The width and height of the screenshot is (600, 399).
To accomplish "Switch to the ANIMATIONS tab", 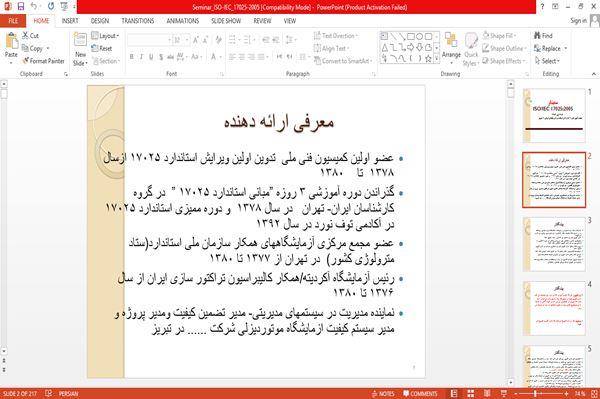I will point(183,21).
